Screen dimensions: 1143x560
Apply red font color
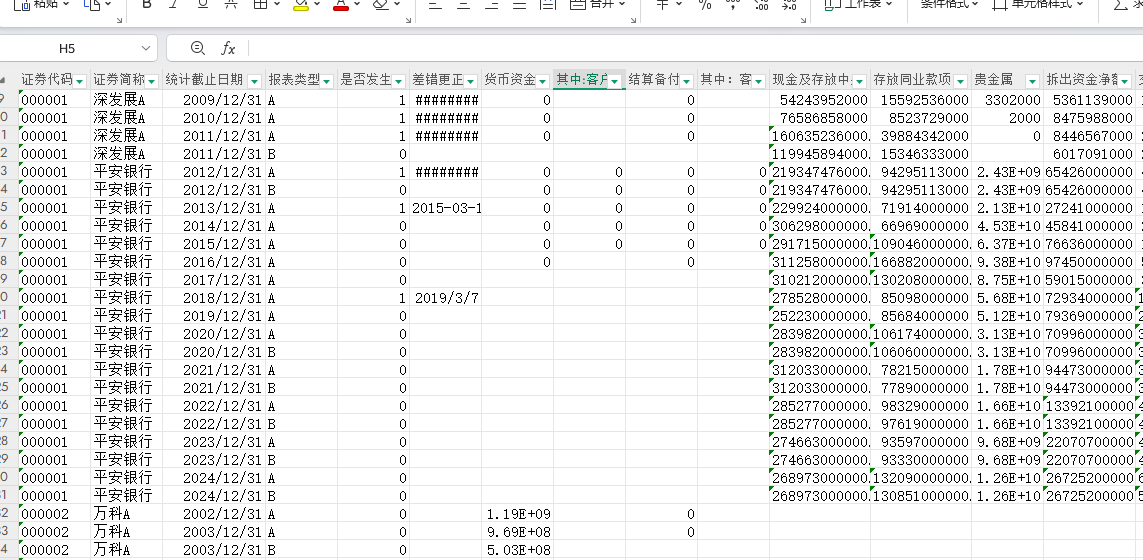340,4
